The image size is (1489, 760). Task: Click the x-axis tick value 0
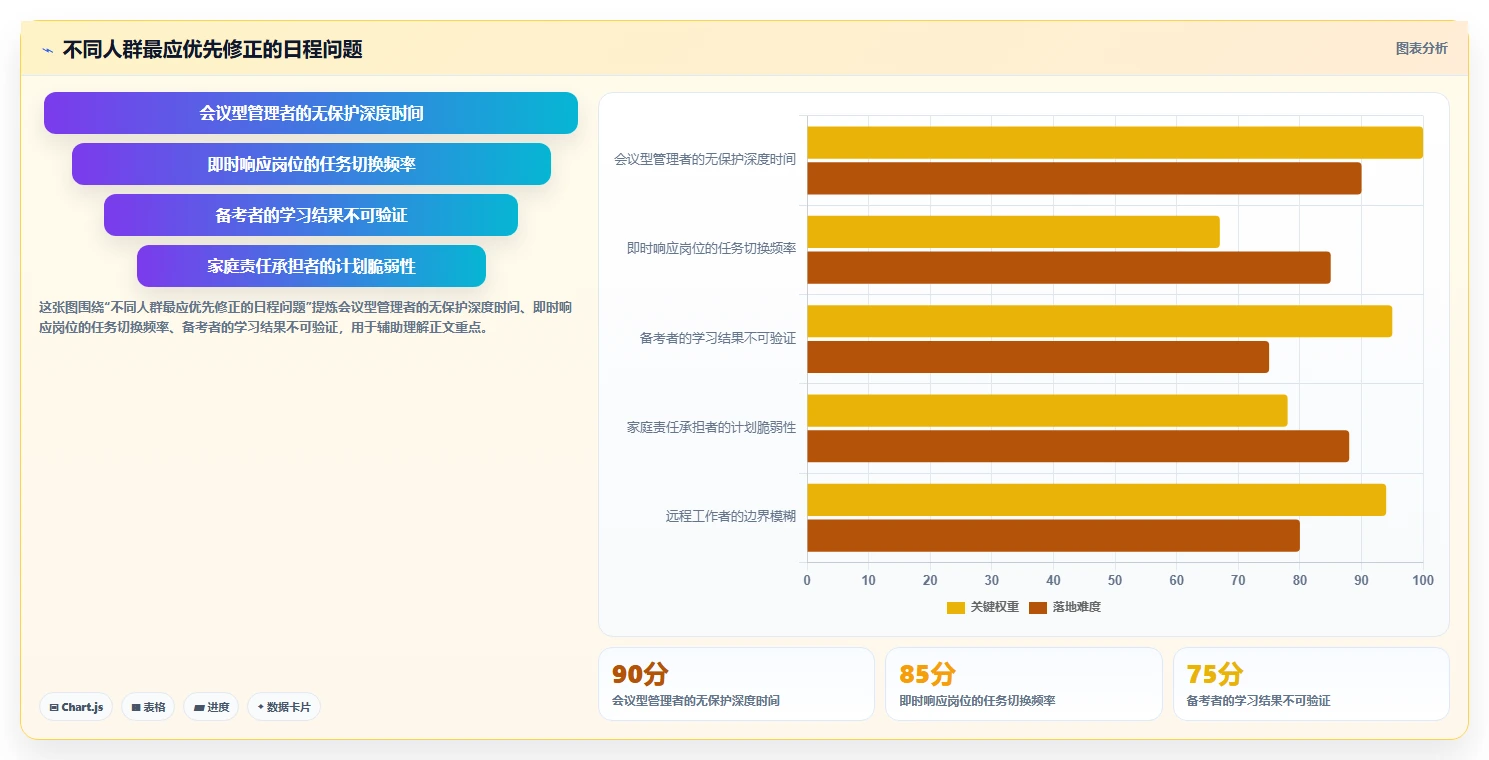[807, 580]
